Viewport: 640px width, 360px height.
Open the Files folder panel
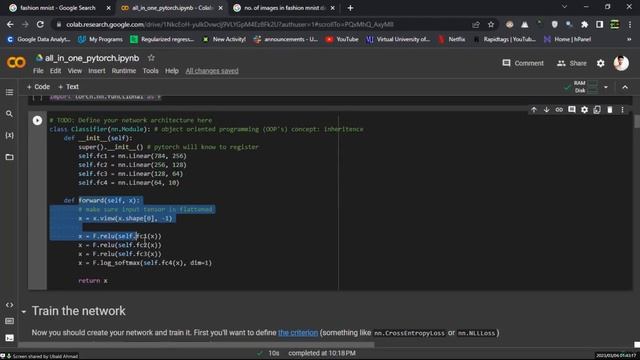point(9,157)
